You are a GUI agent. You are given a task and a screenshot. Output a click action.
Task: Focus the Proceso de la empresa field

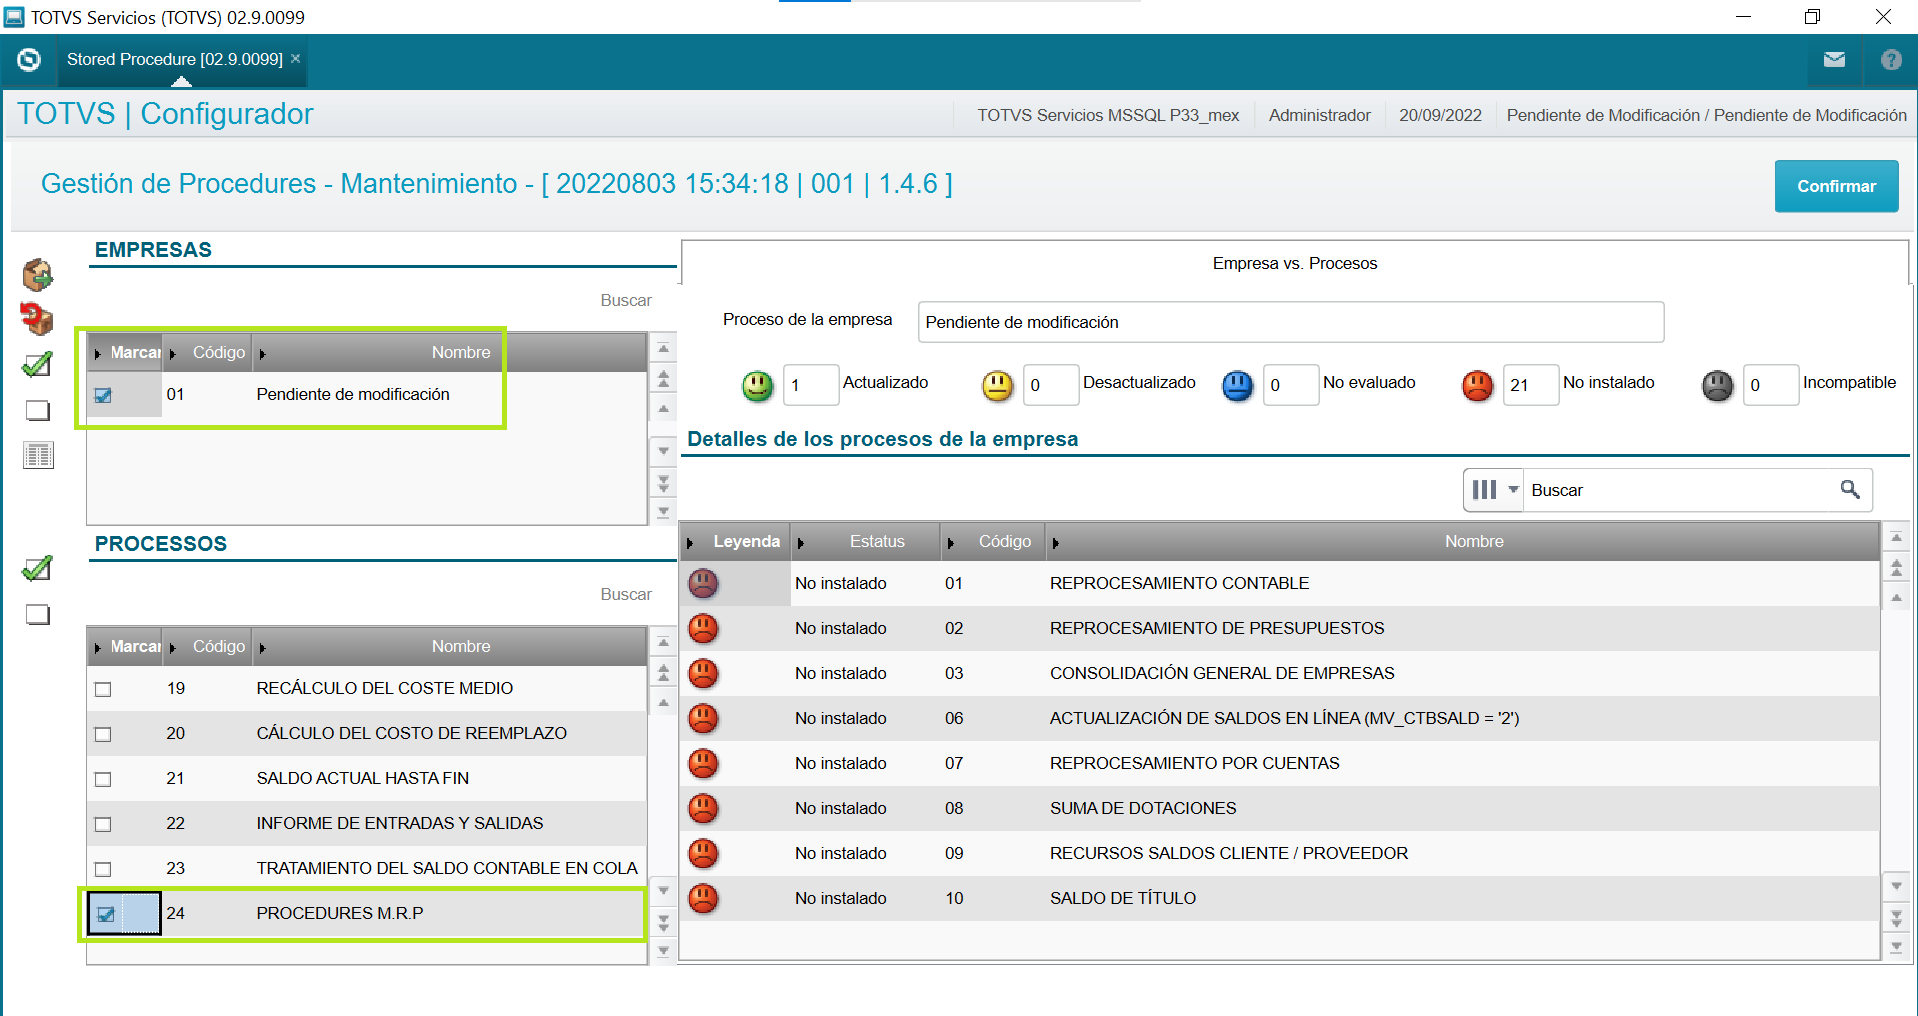click(1291, 322)
